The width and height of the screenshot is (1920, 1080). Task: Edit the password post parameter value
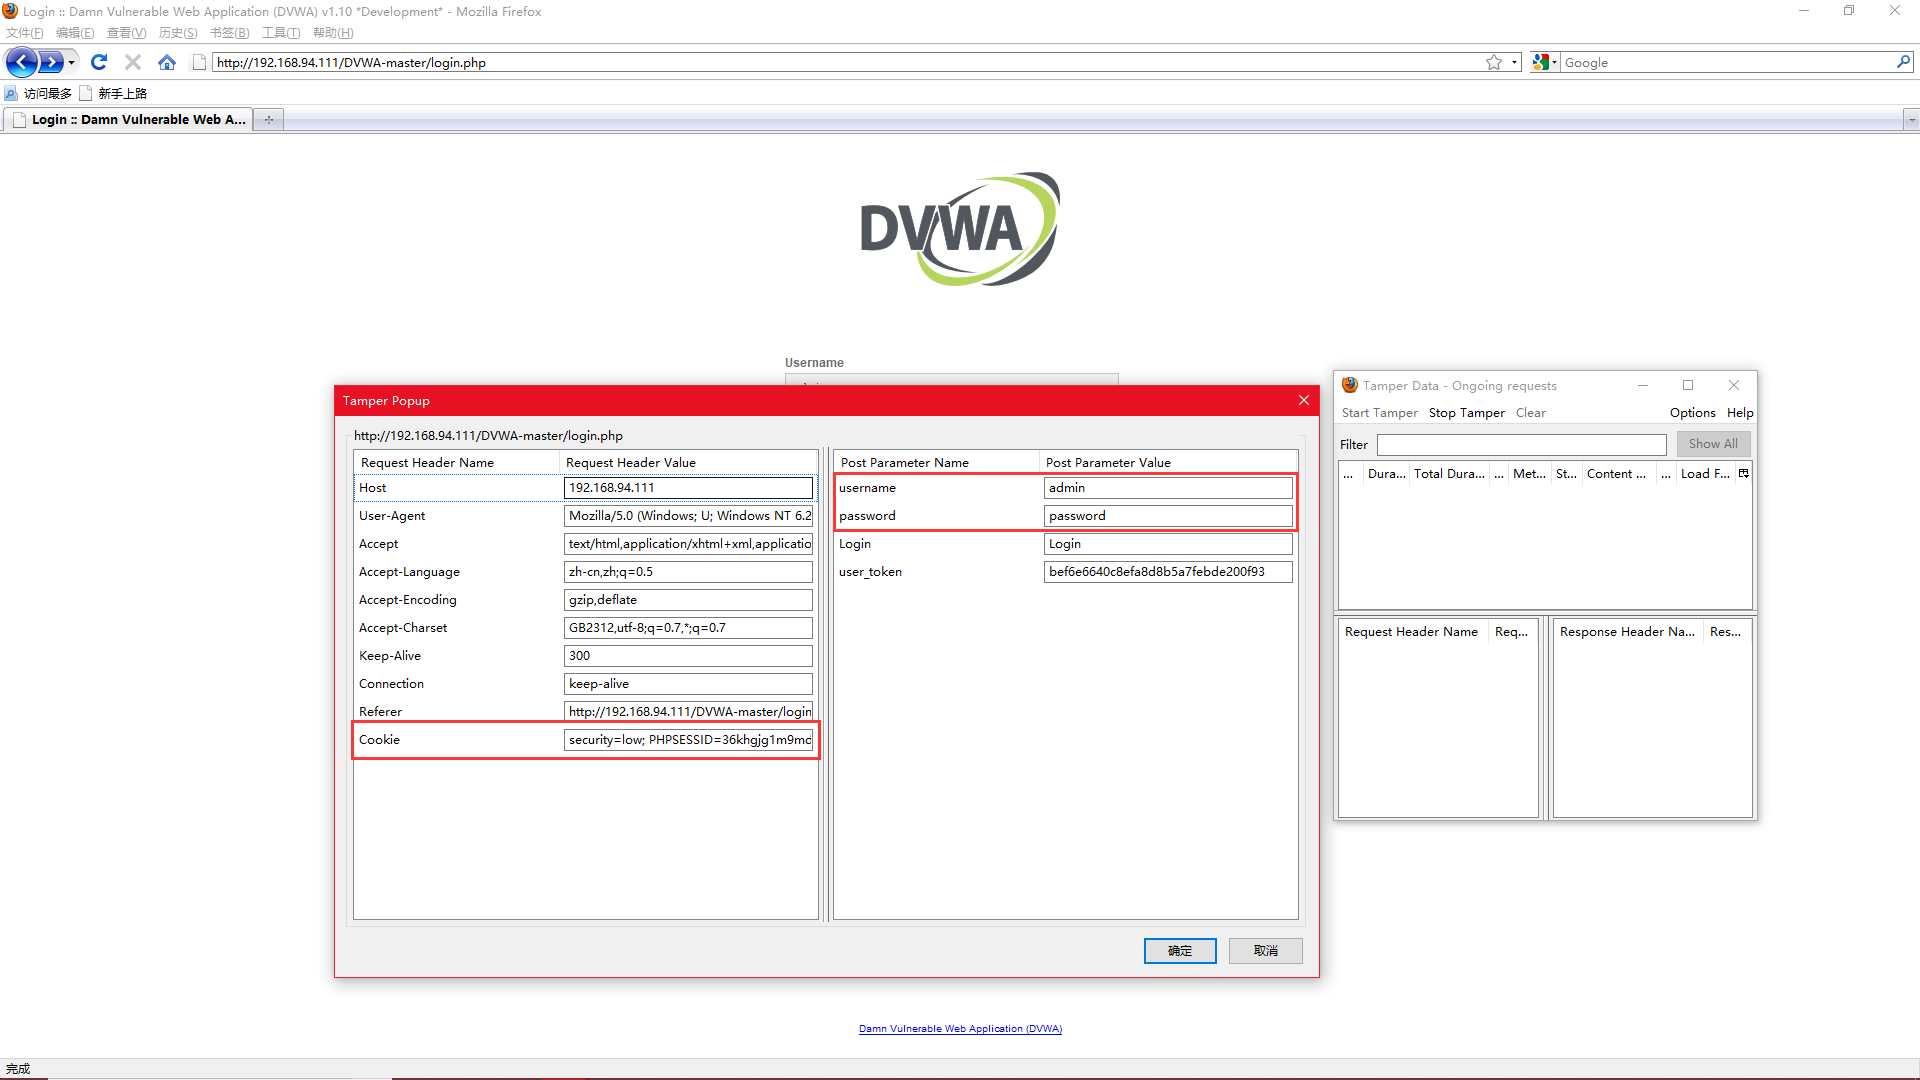click(x=1168, y=516)
